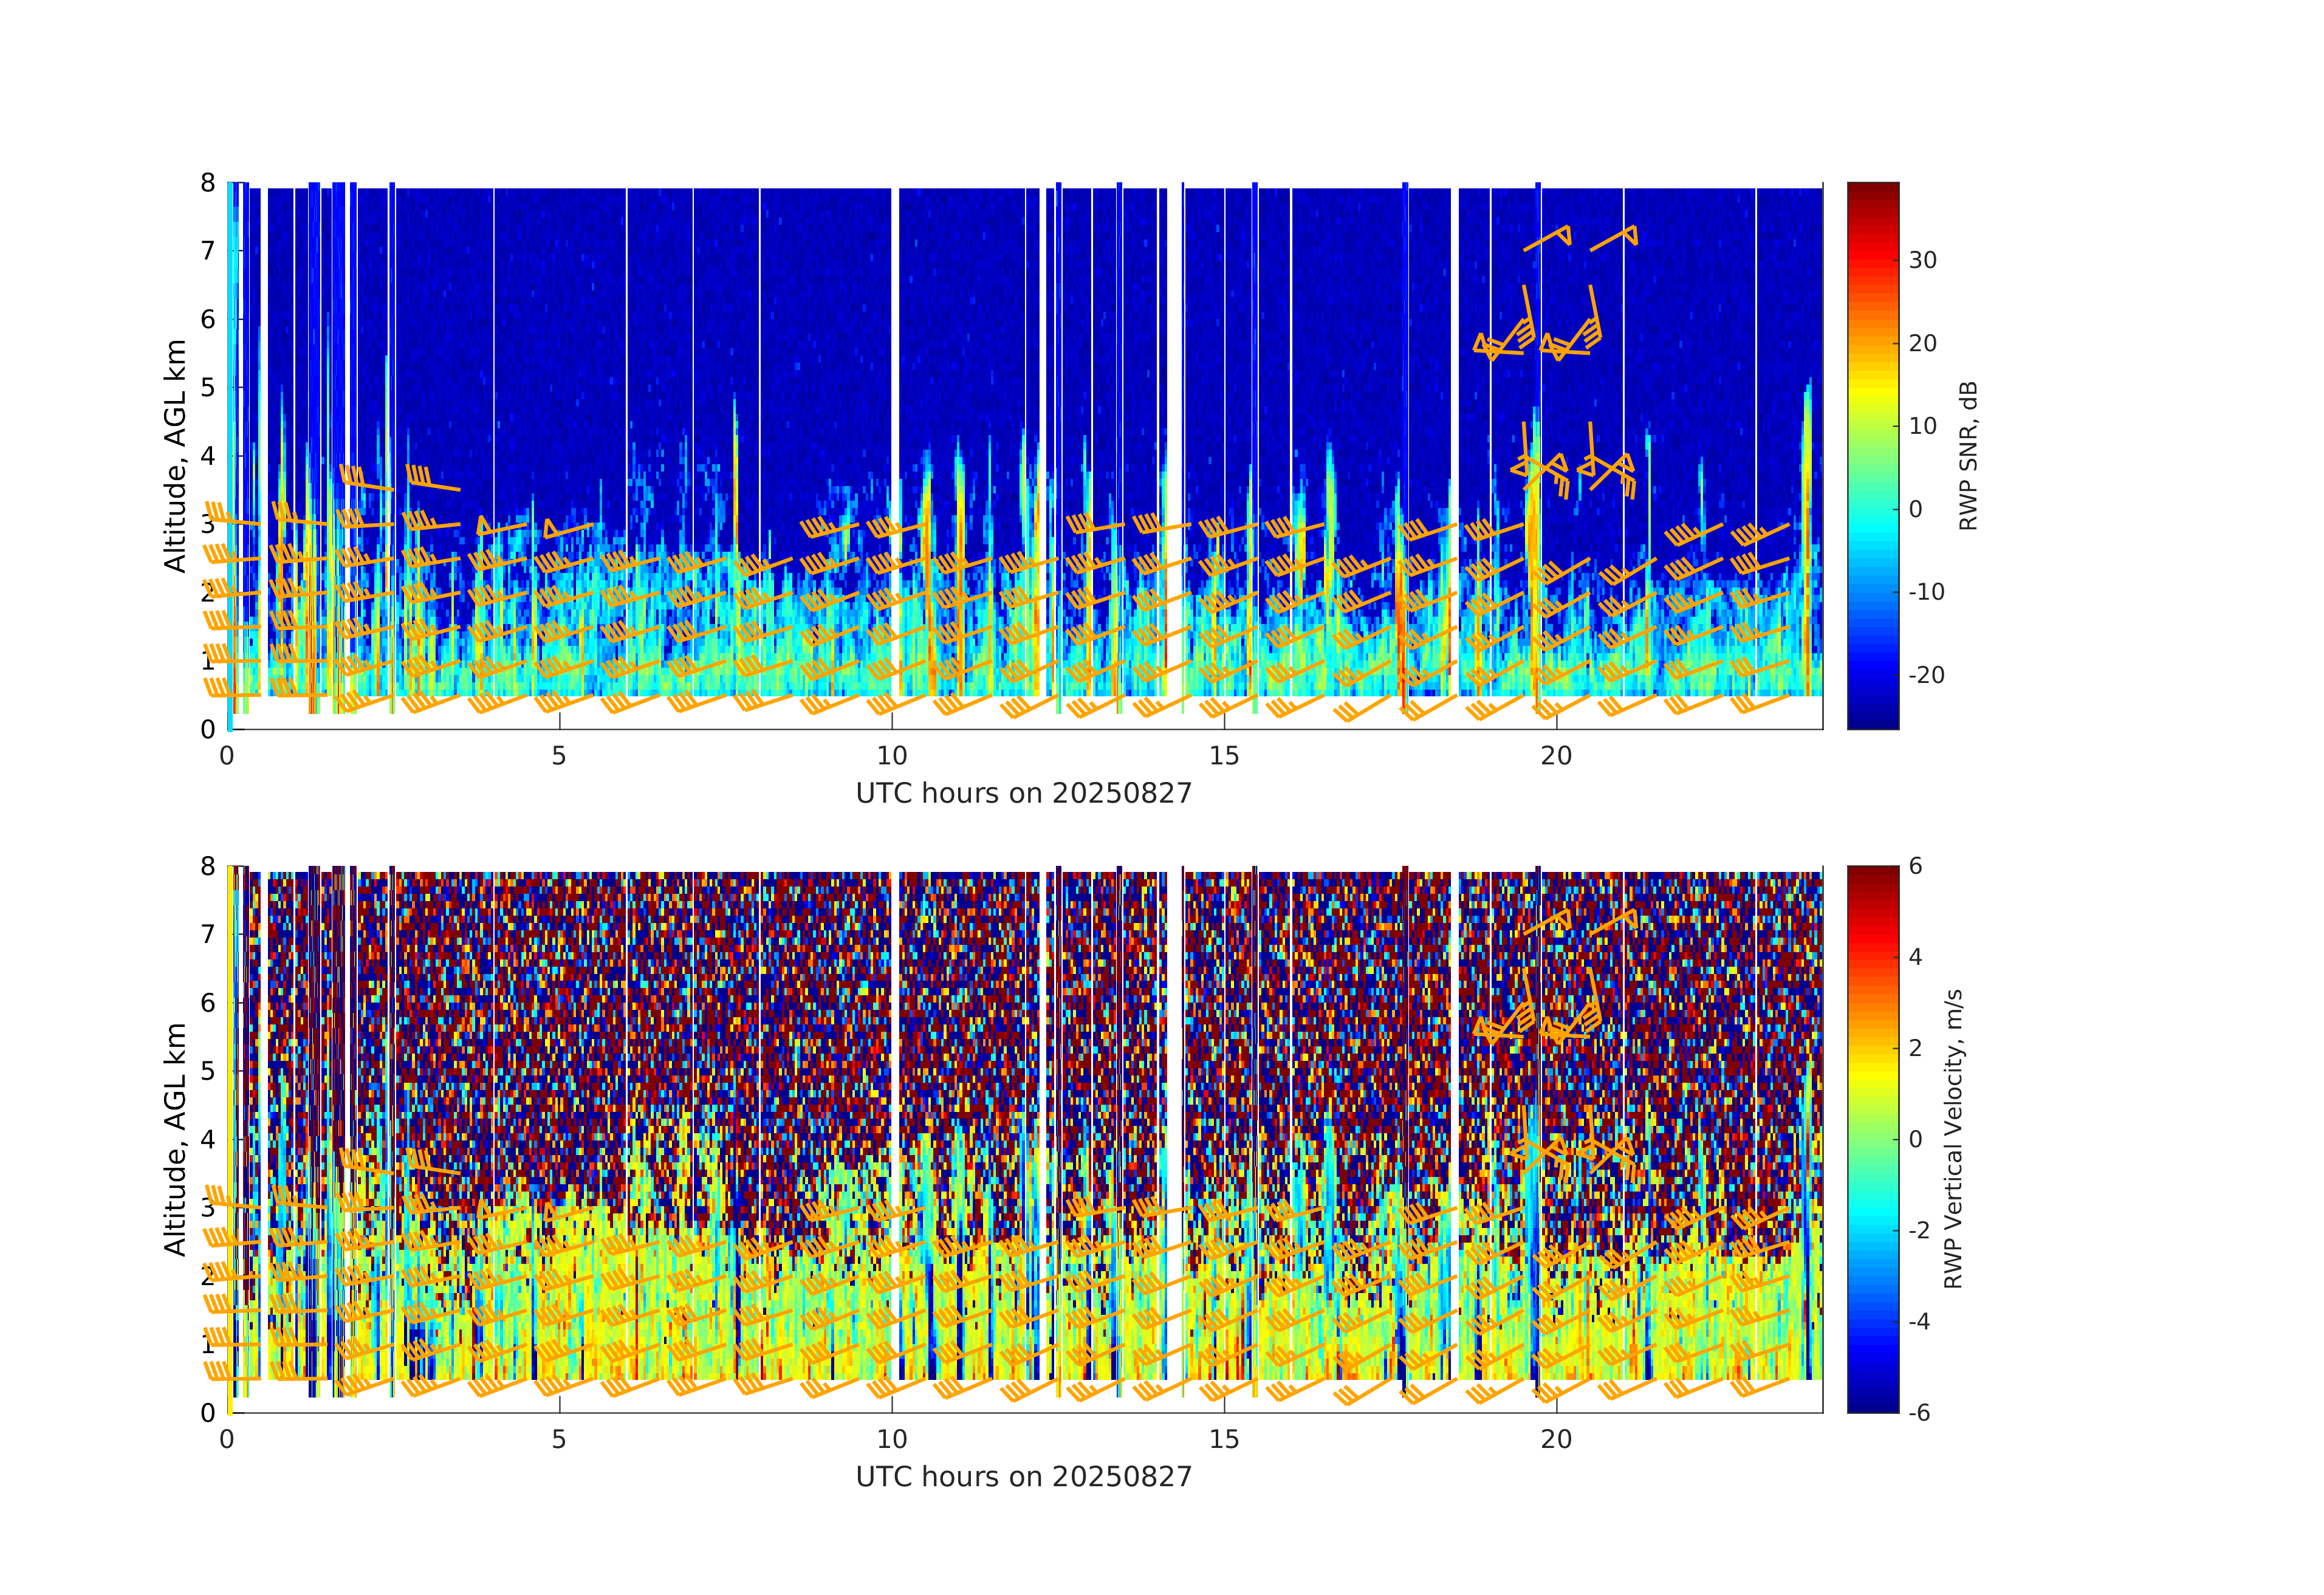Viewport: 2324px width, 1595px height.
Task: Click the 'RWP SNR, dB' colorbar label
Action: pyautogui.click(x=1968, y=456)
